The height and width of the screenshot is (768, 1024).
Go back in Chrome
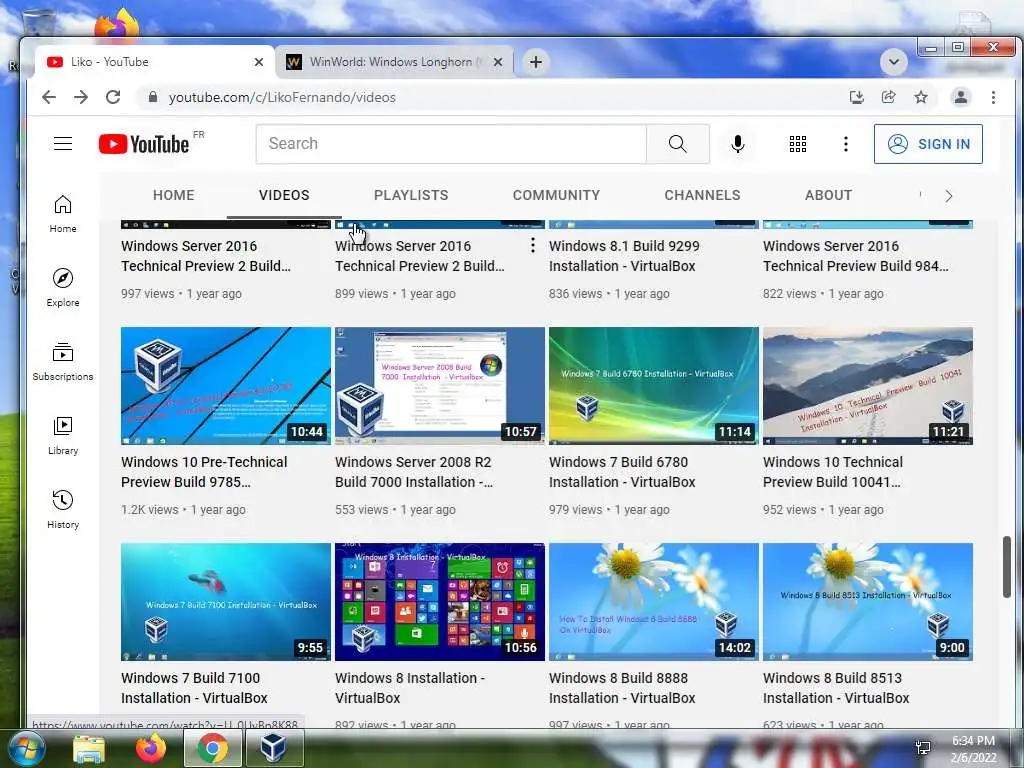[49, 97]
